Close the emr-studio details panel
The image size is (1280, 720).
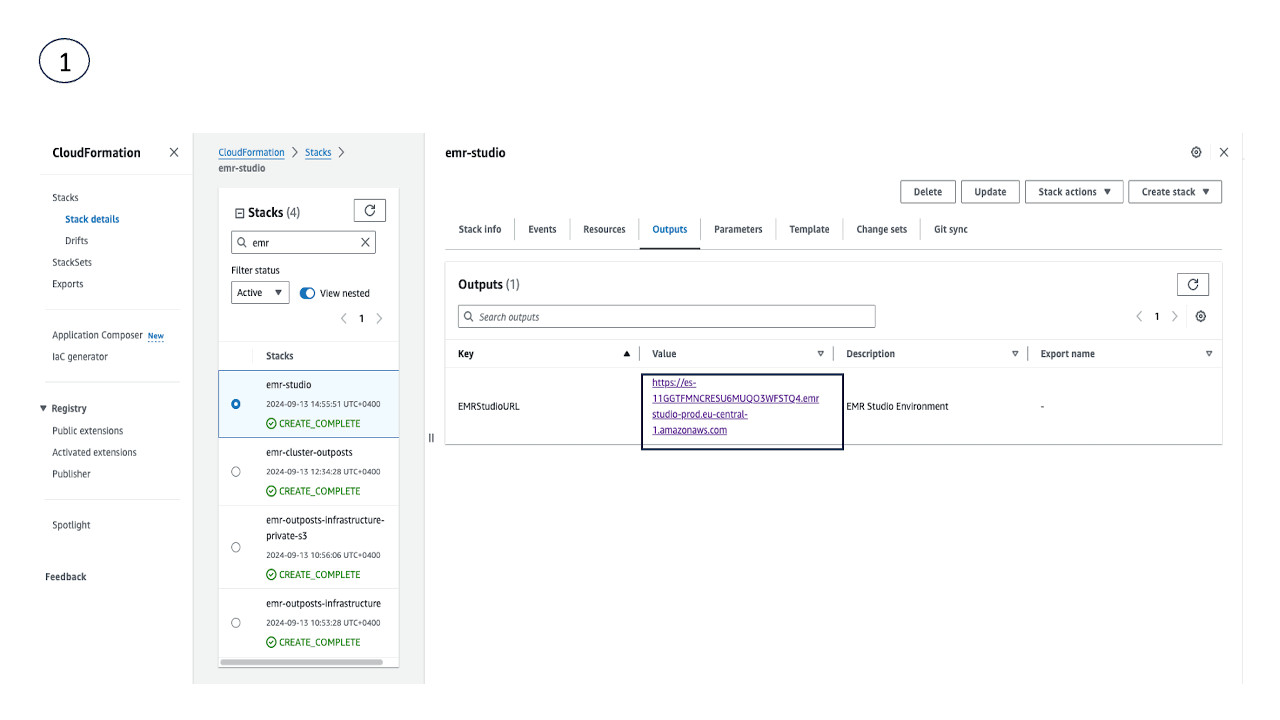click(1224, 153)
